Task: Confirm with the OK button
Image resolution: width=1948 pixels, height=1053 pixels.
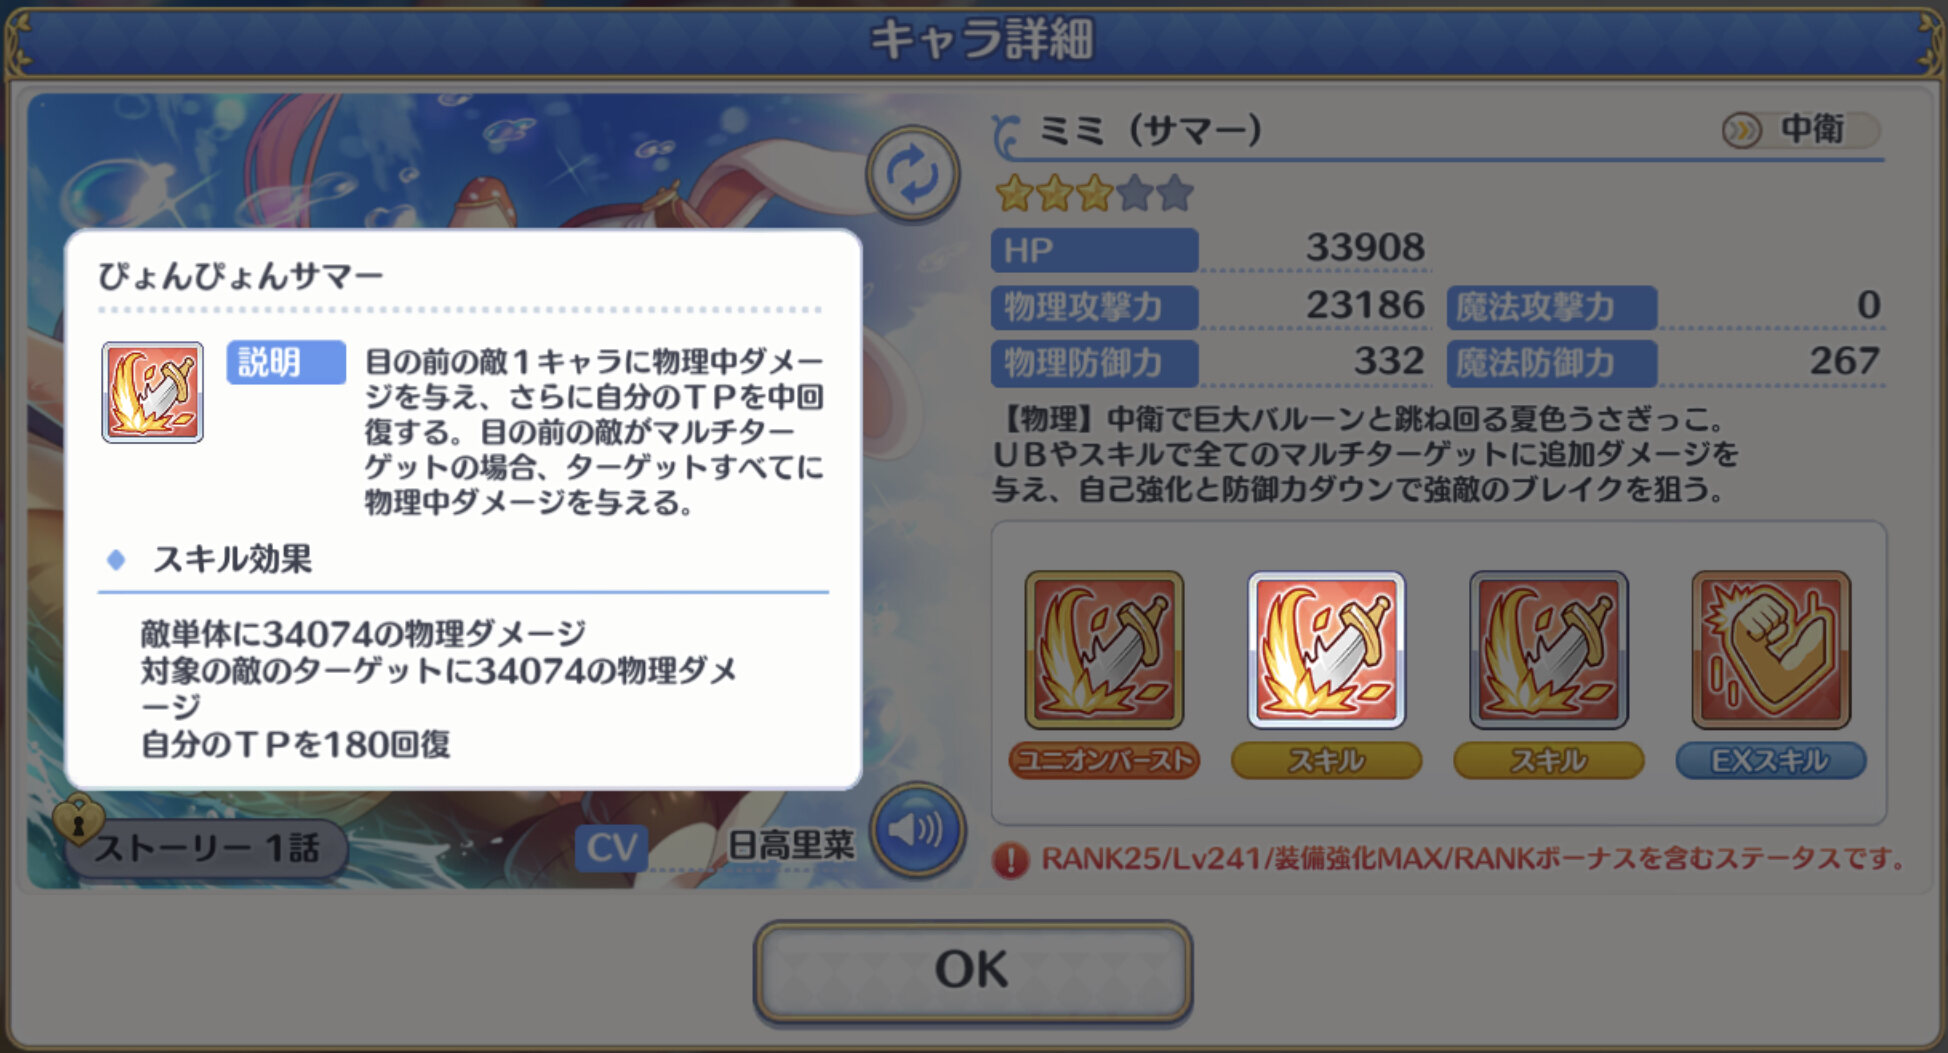Action: (x=973, y=971)
